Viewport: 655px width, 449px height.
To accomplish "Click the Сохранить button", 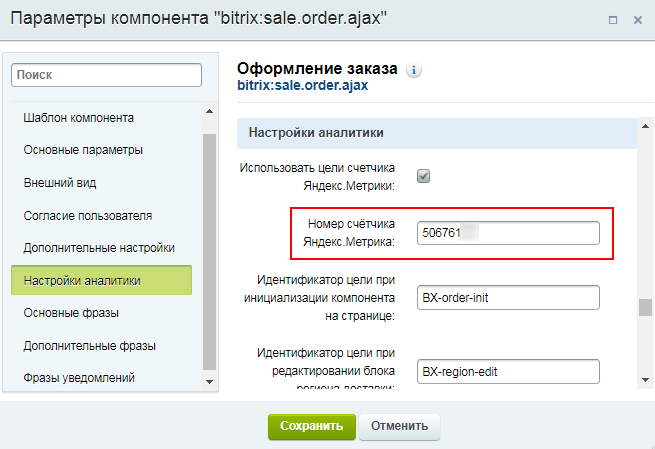I will [x=311, y=425].
